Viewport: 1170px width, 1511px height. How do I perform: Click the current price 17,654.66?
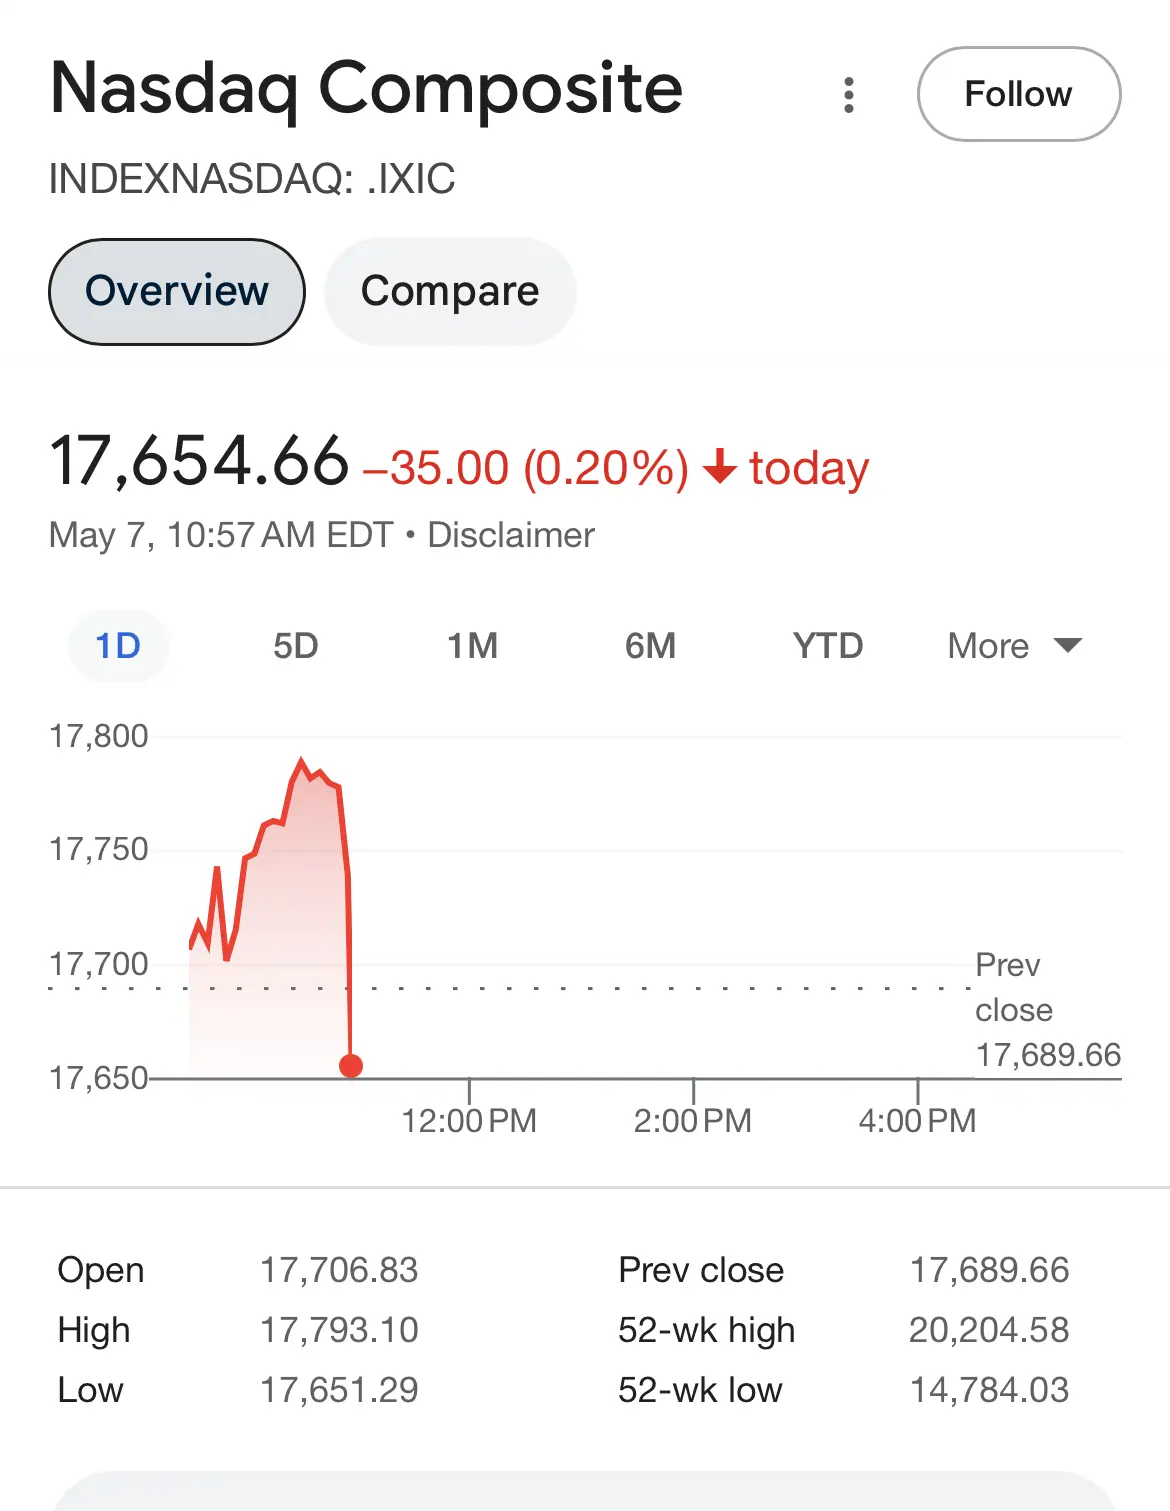click(199, 461)
